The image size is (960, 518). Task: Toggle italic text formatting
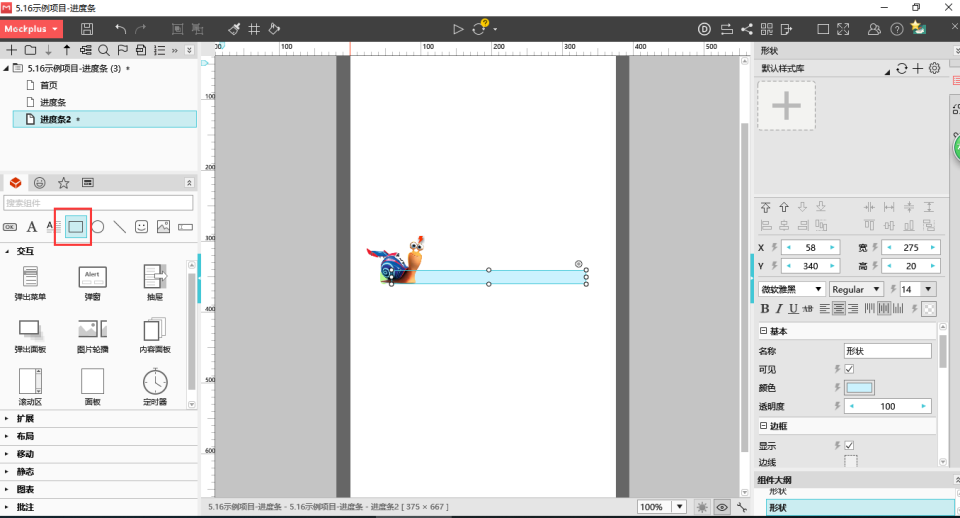779,309
